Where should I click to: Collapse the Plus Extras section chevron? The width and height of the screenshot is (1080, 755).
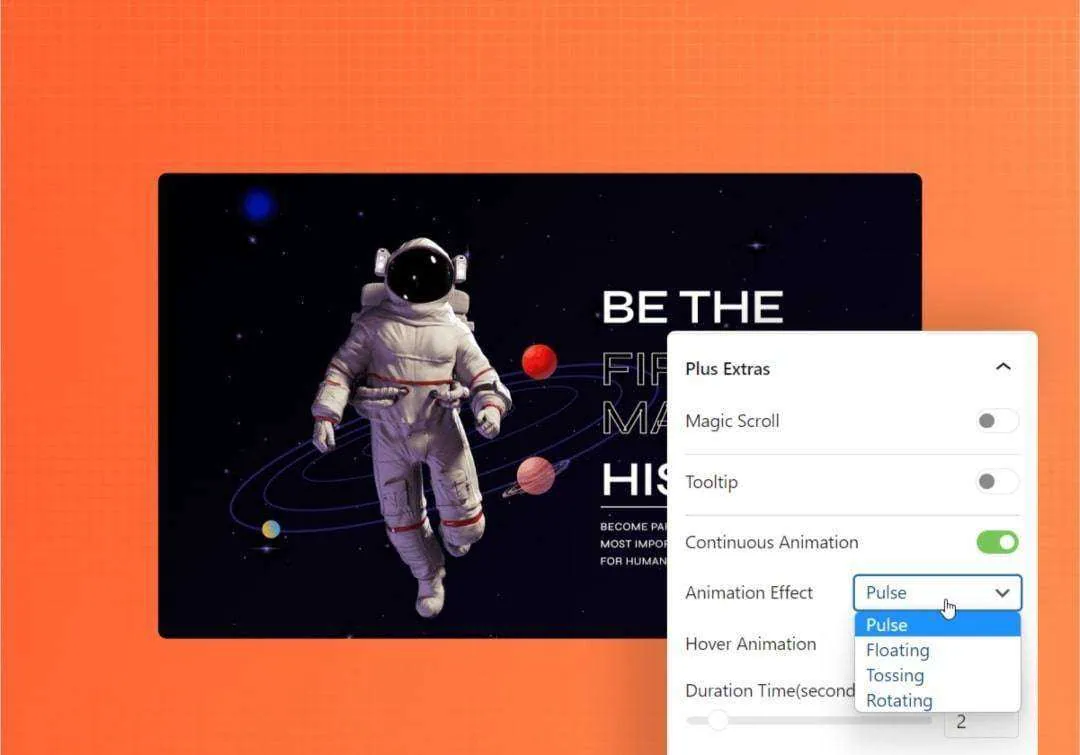pyautogui.click(x=1003, y=367)
